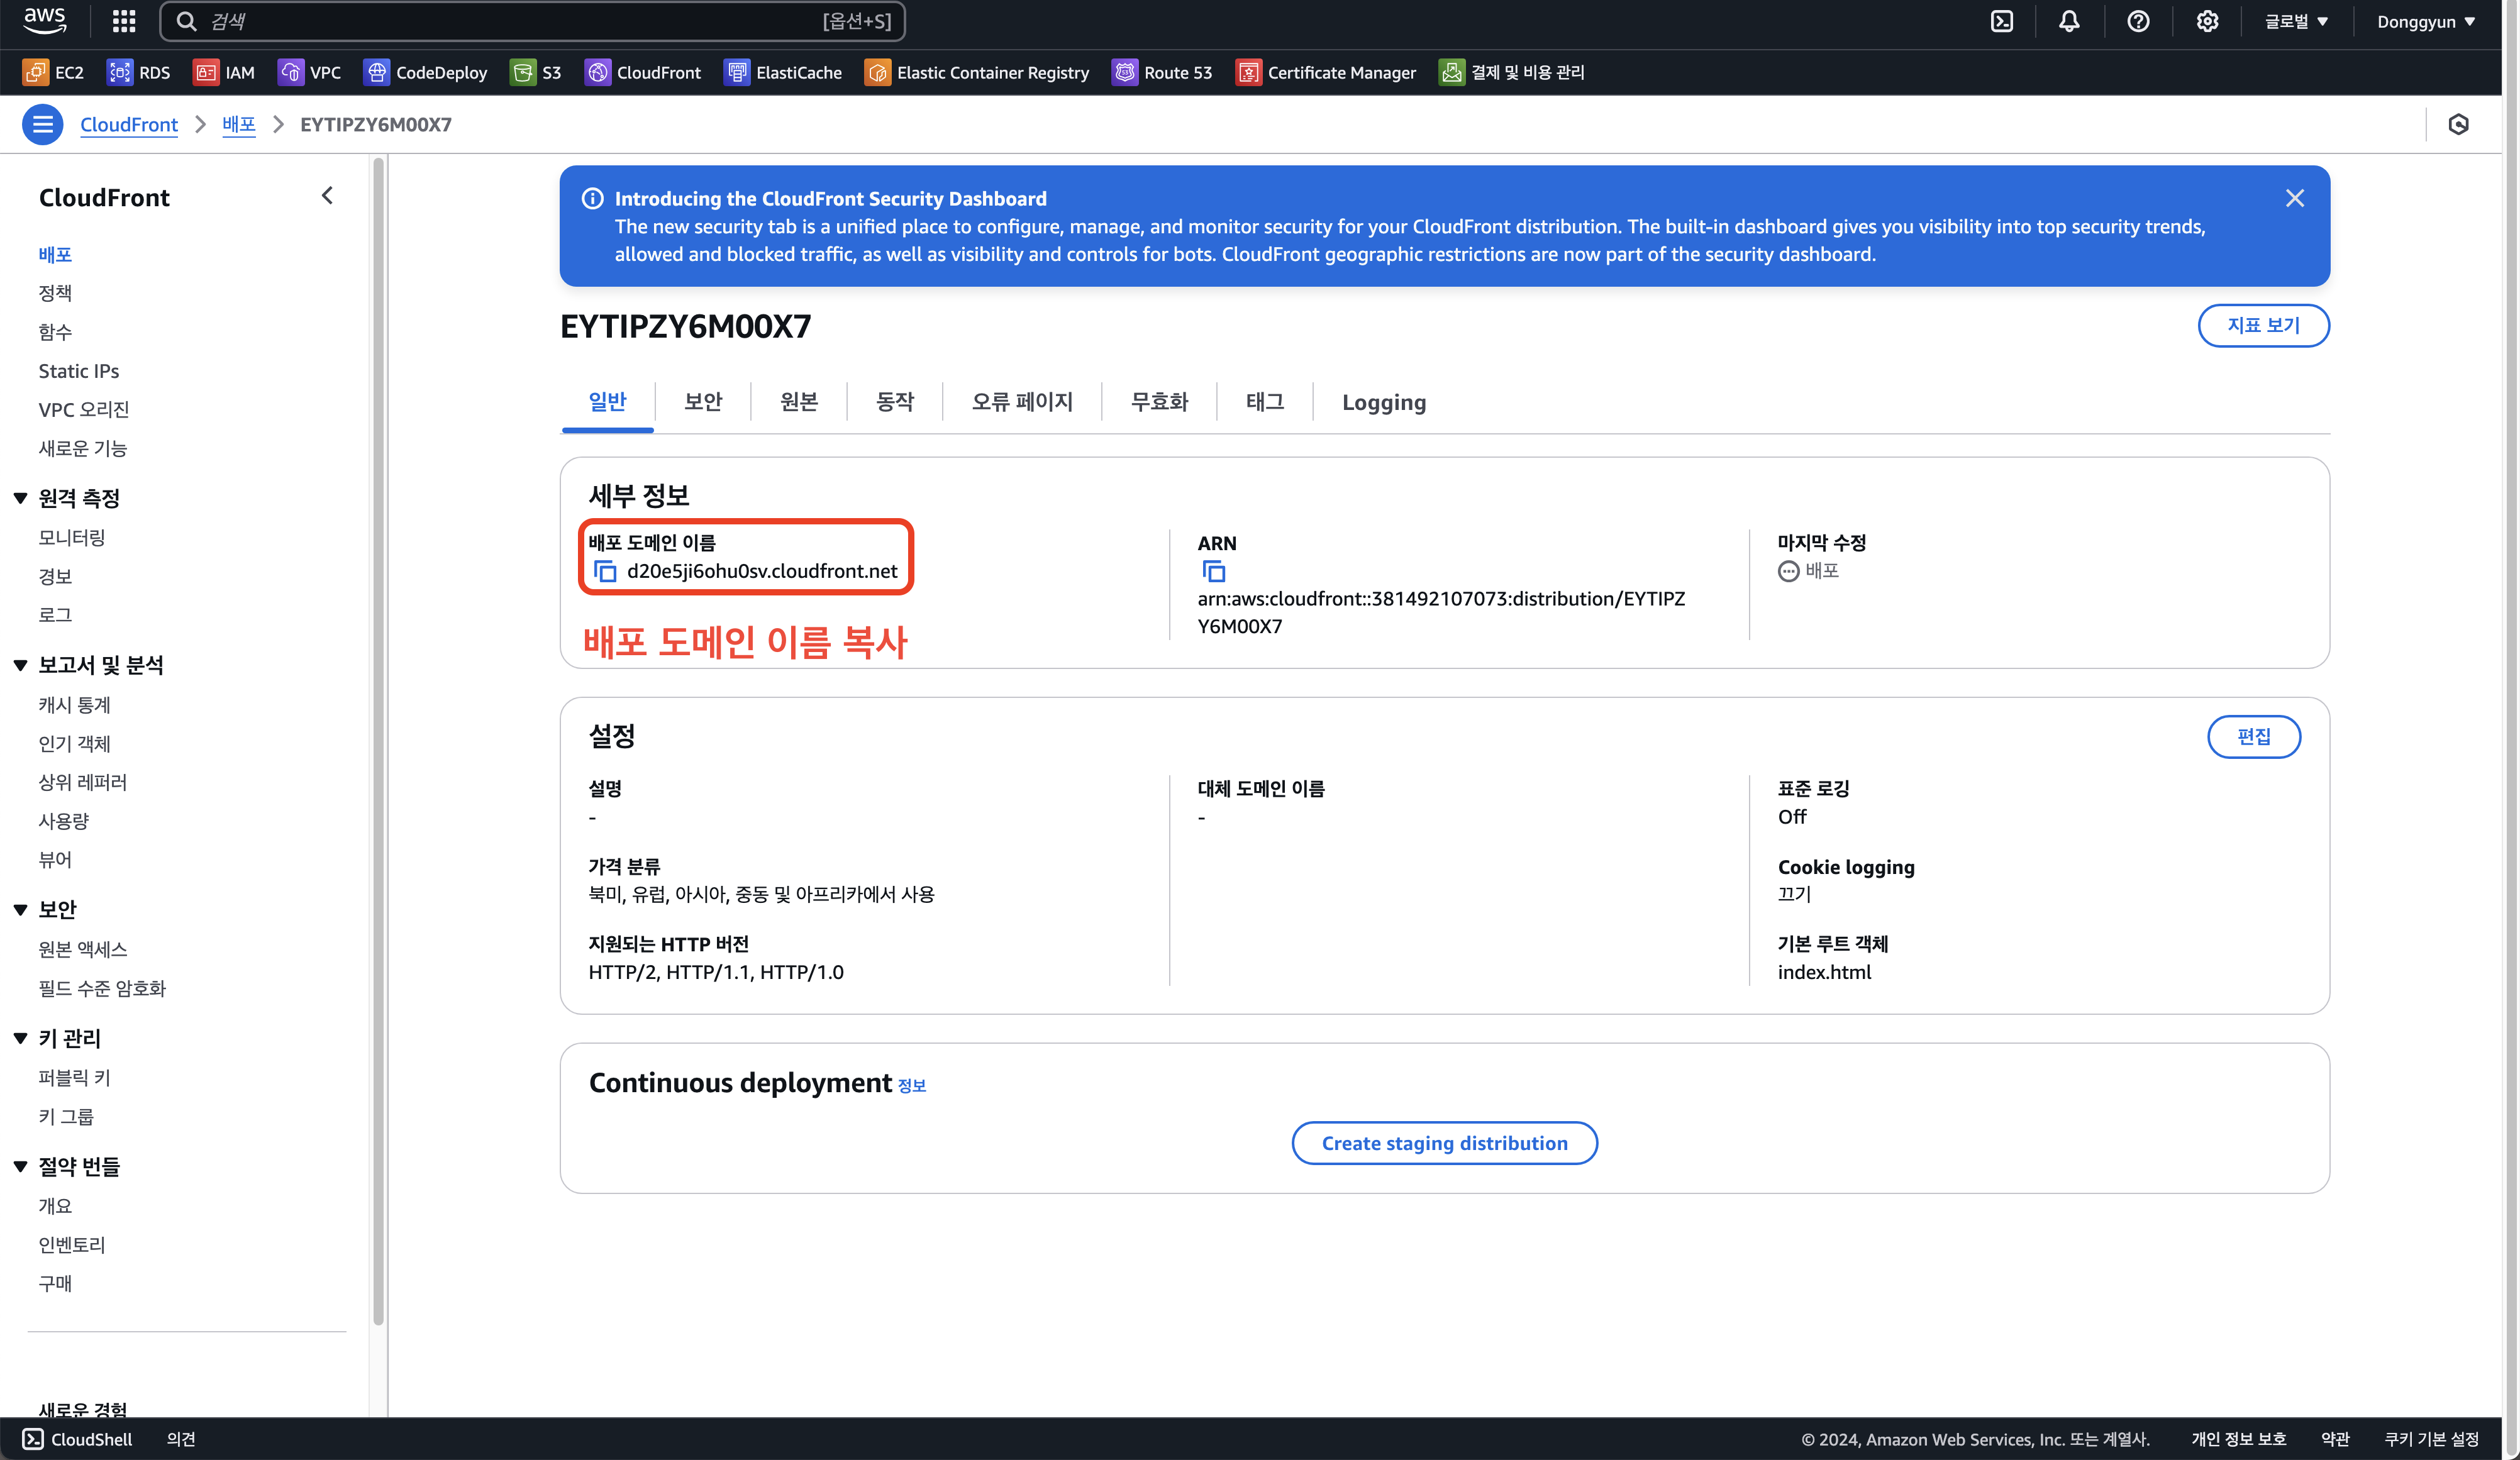This screenshot has height=1460, width=2520.
Task: Open the 글로벌 region dropdown
Action: point(2296,21)
